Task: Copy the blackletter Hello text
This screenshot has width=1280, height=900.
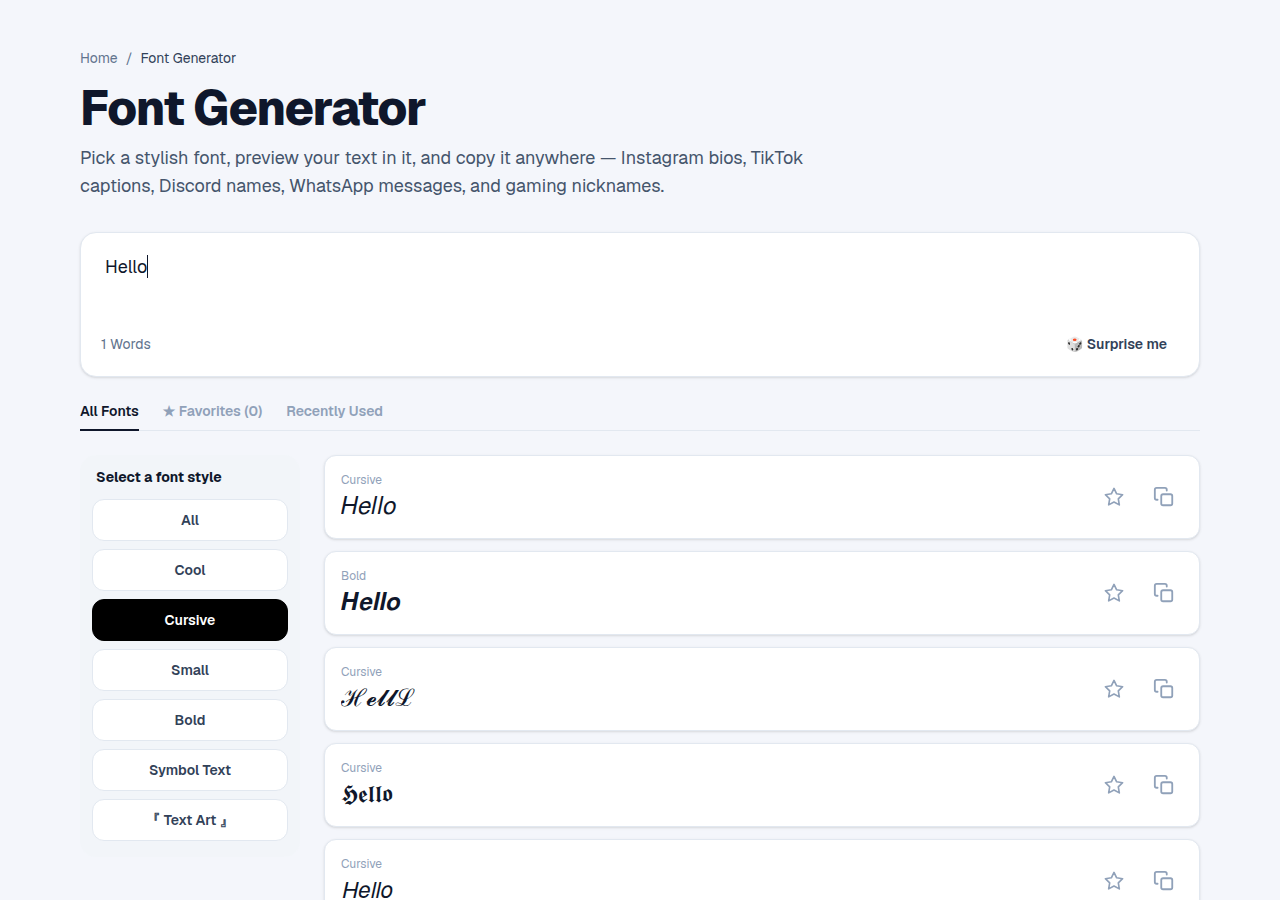Action: pyautogui.click(x=1163, y=785)
